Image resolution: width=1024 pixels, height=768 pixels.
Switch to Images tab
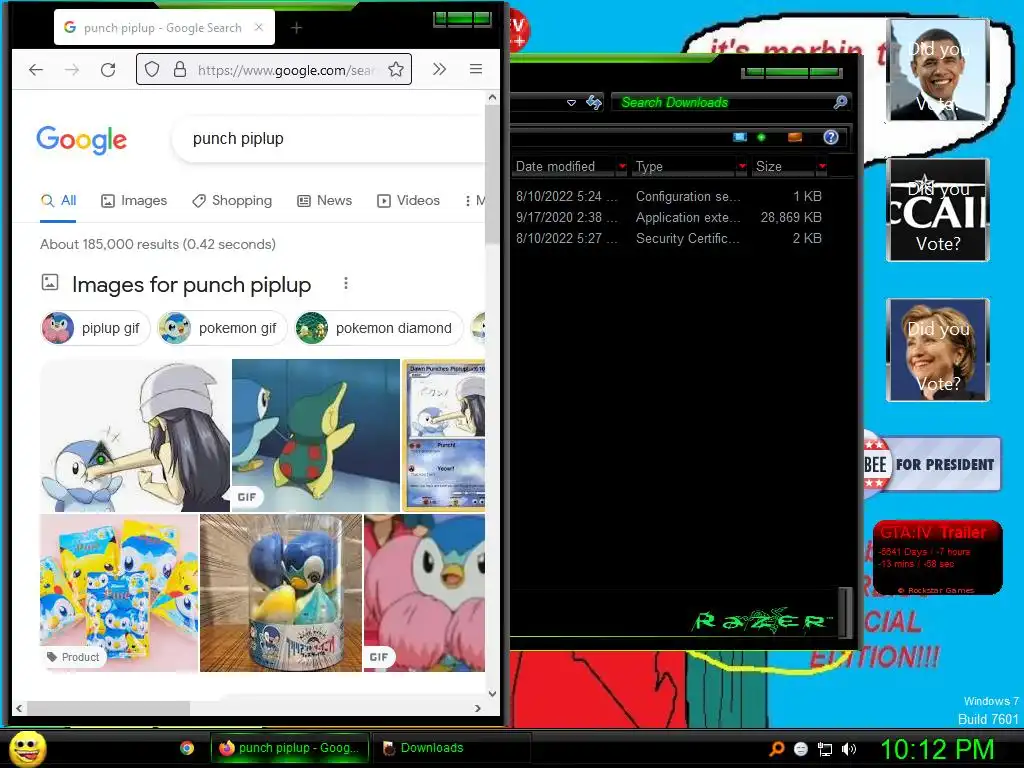[x=134, y=200]
